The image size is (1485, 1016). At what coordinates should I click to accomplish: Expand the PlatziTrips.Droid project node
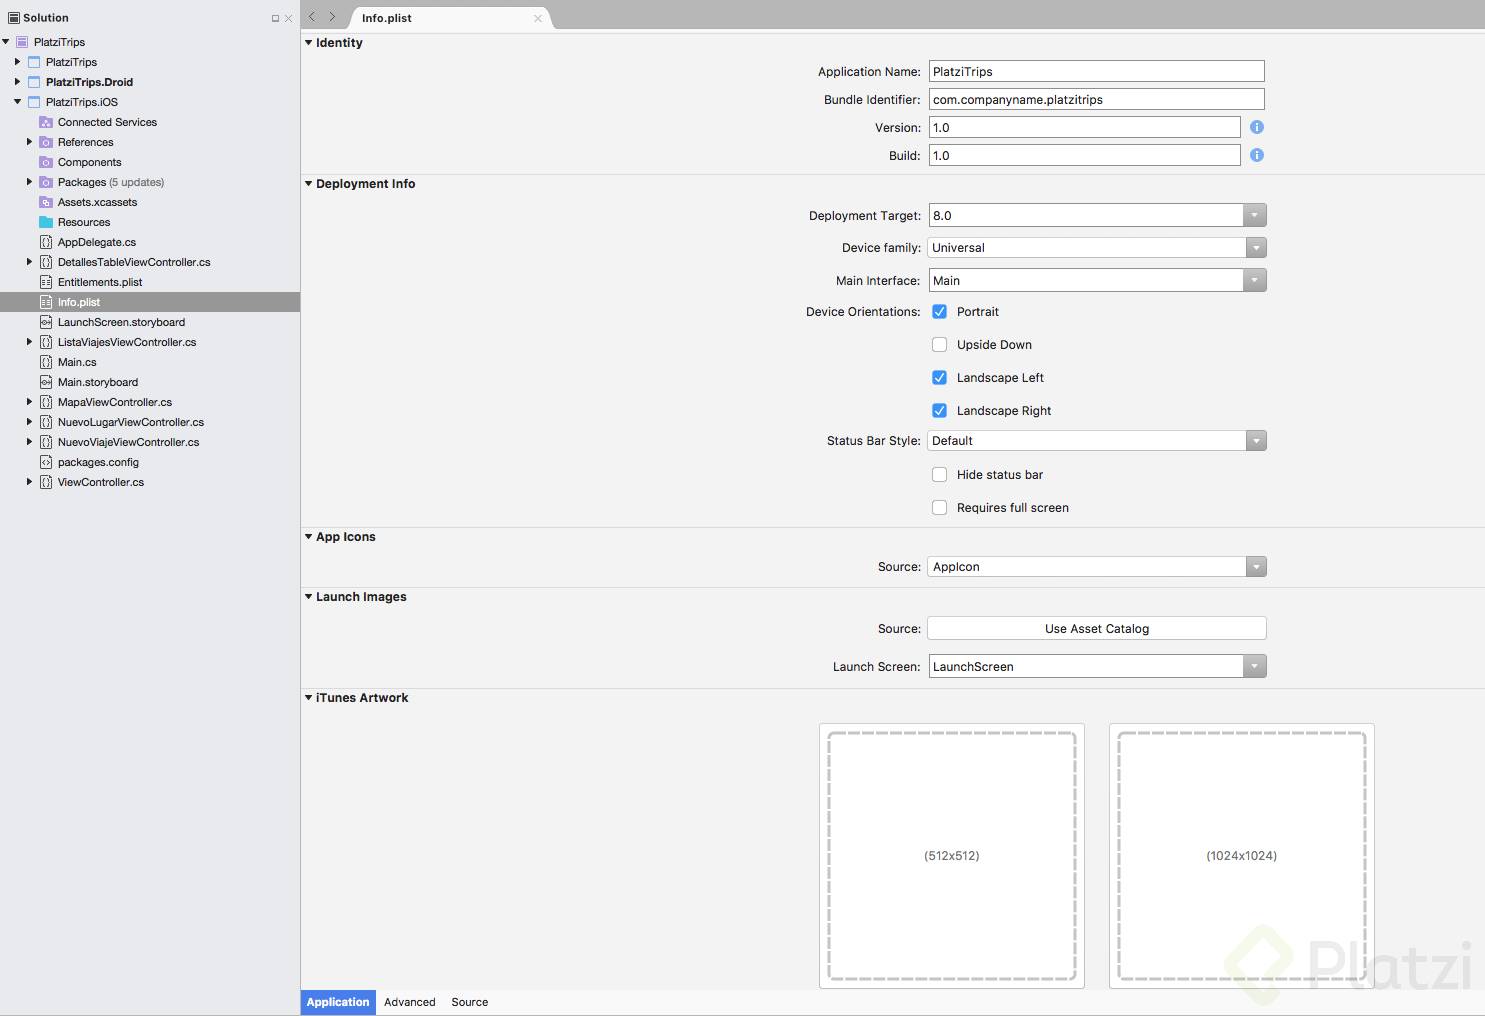(x=17, y=82)
